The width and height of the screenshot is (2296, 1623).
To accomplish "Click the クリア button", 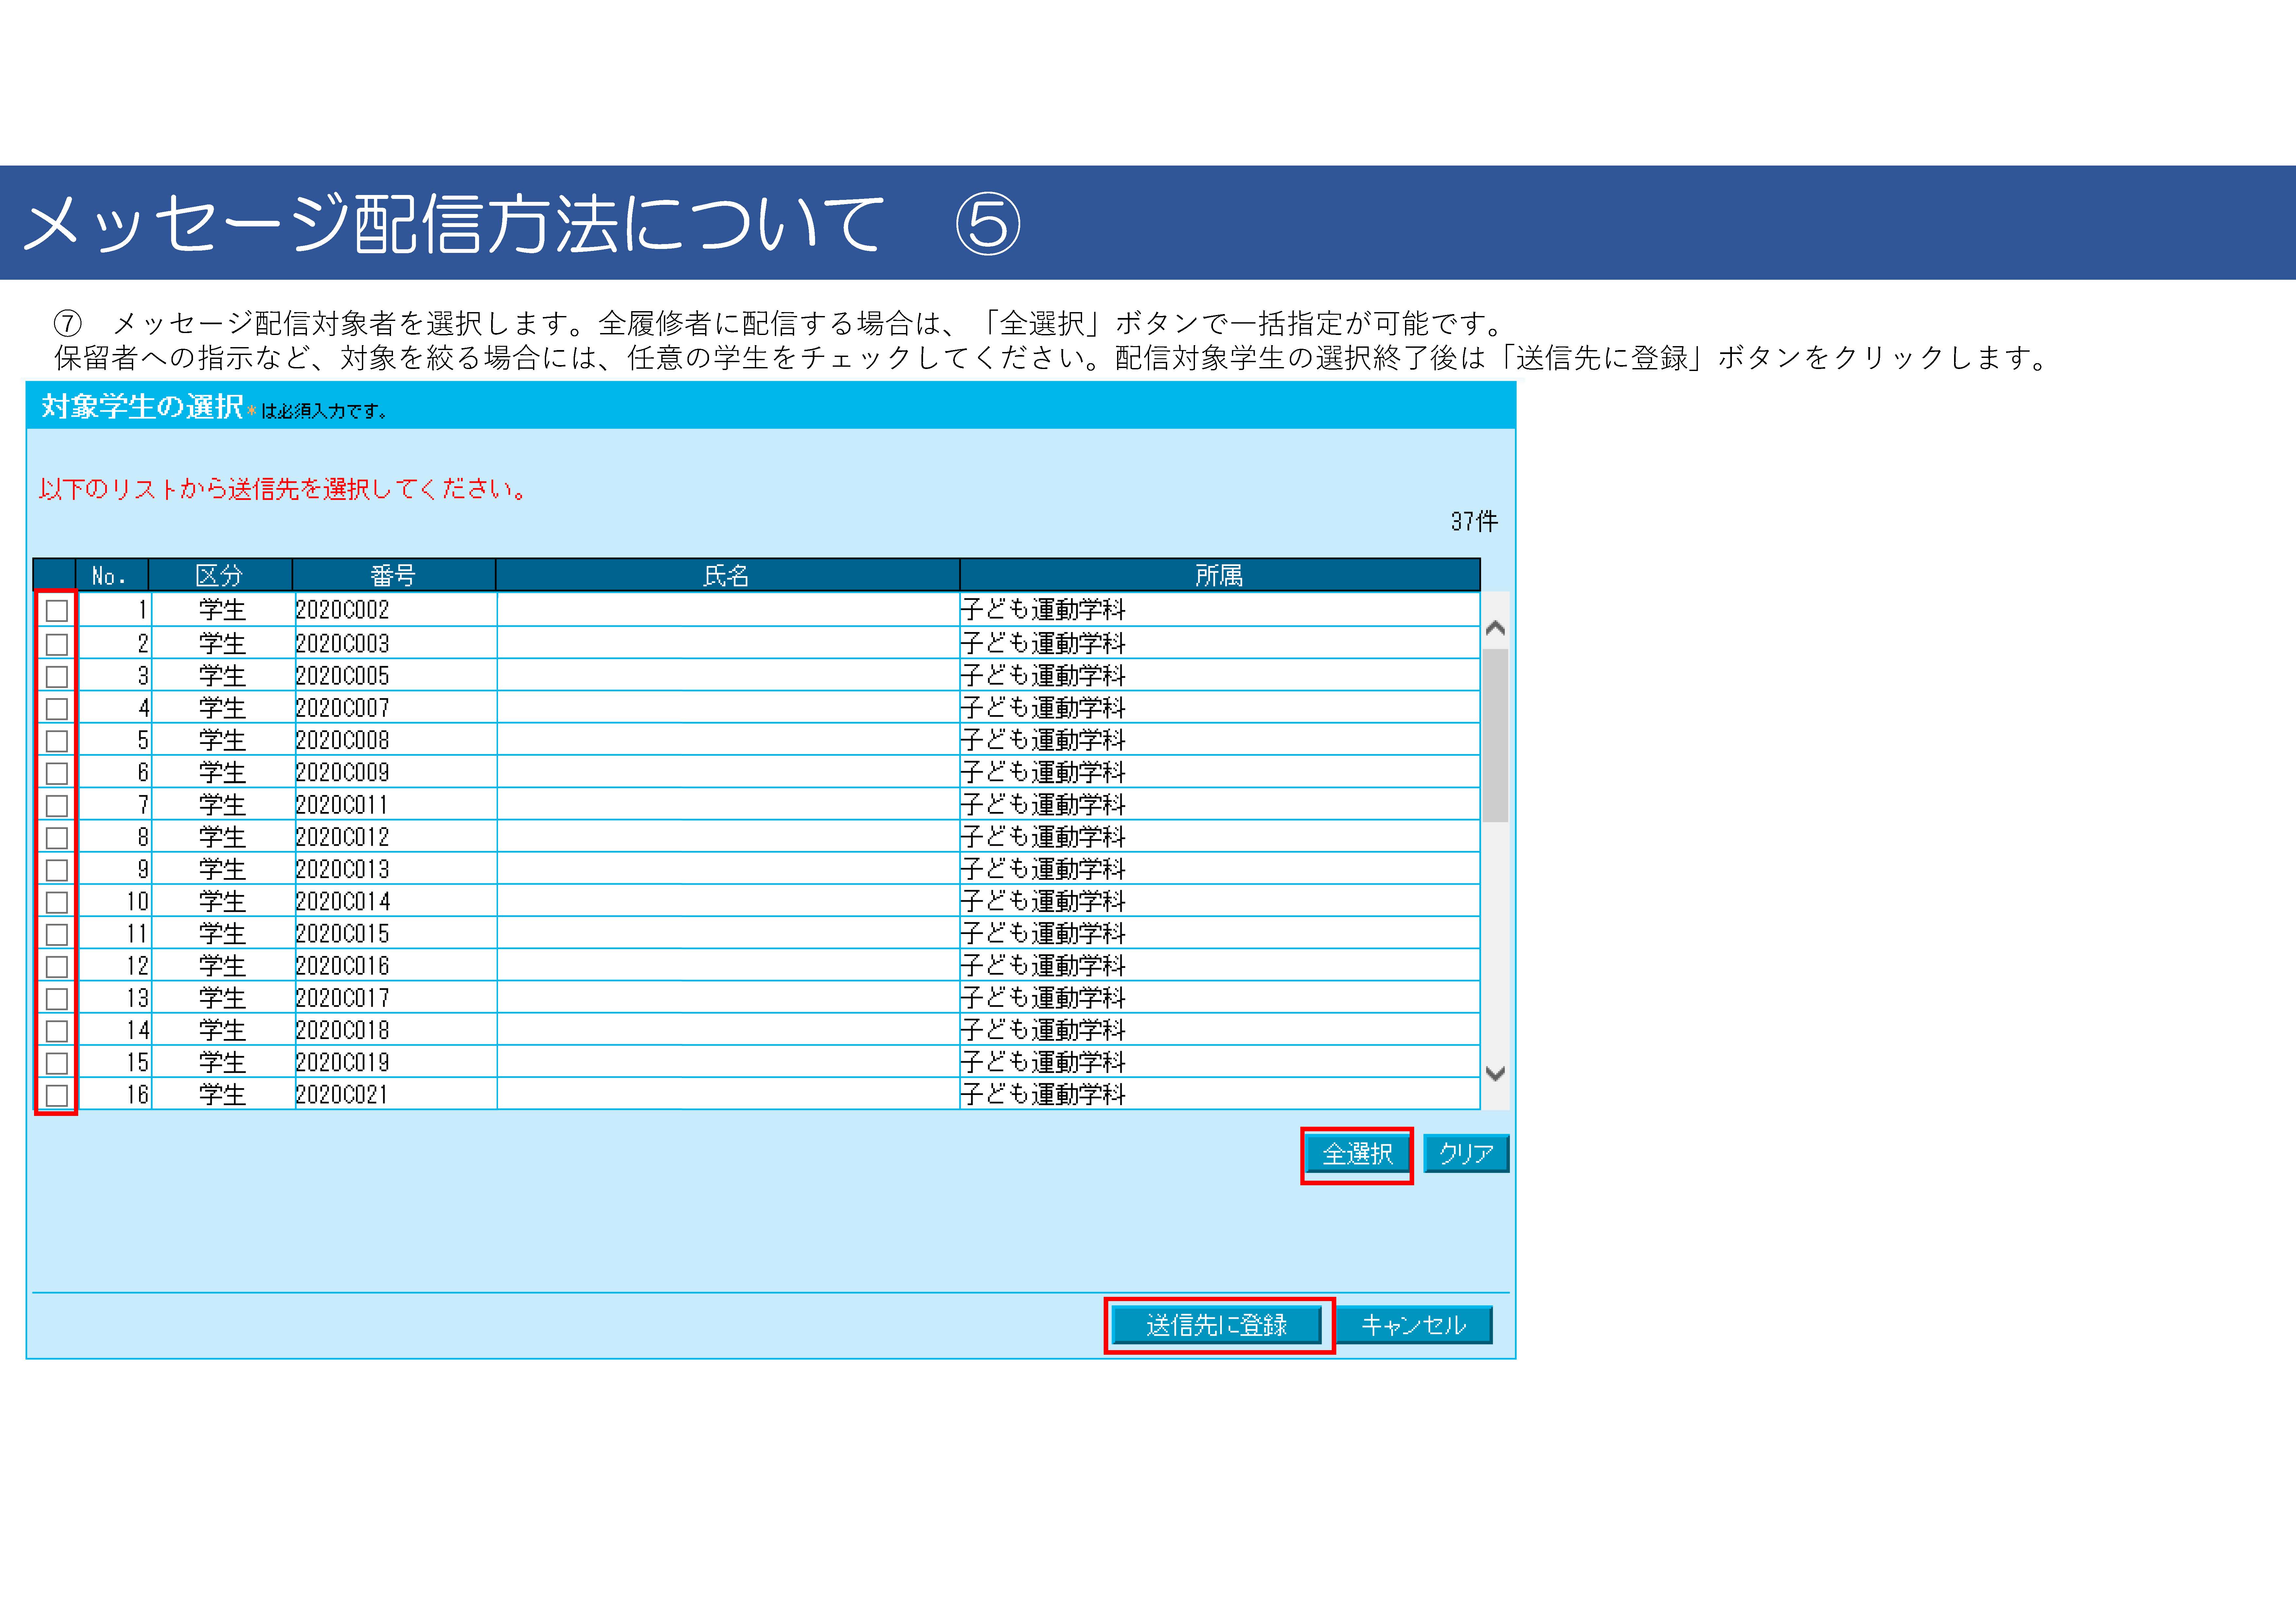I will pyautogui.click(x=1466, y=1154).
